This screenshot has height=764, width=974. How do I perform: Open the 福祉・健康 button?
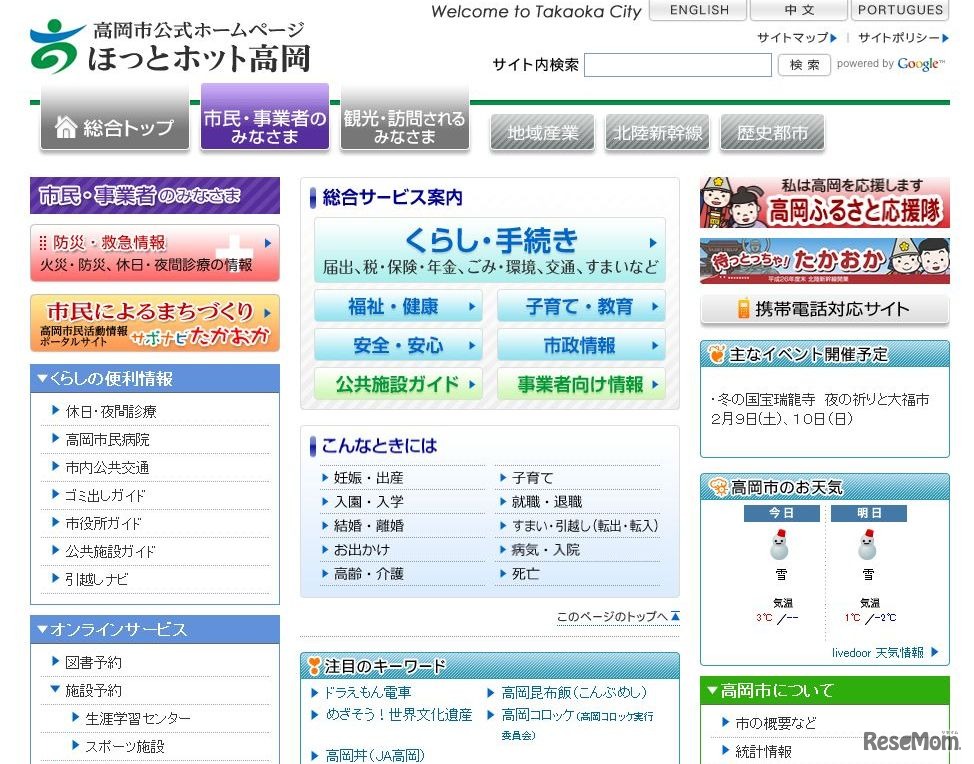398,306
